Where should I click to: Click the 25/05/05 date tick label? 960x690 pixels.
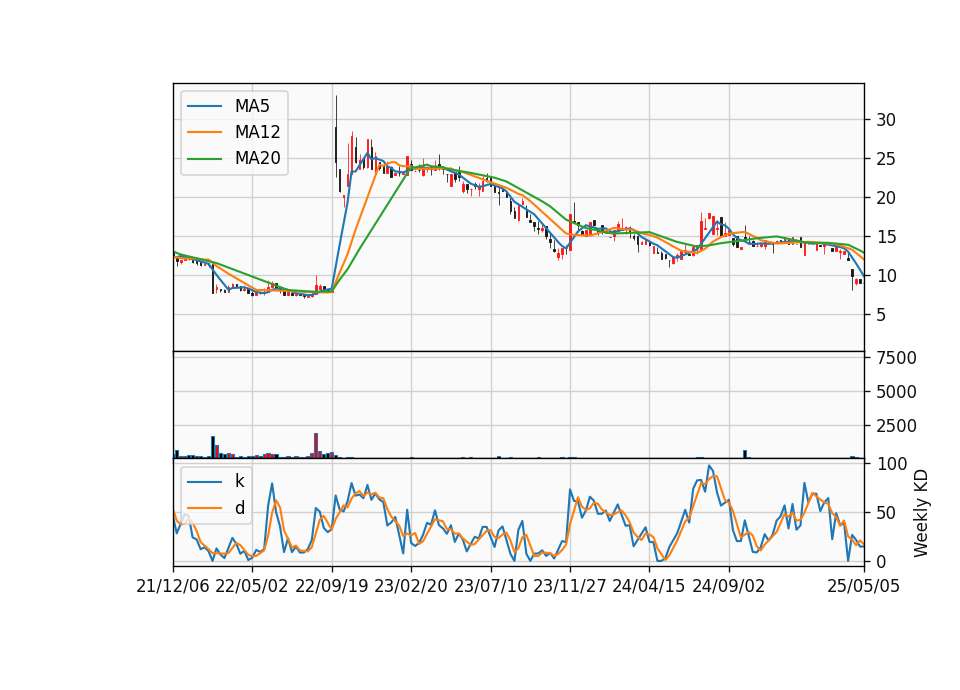pos(864,586)
